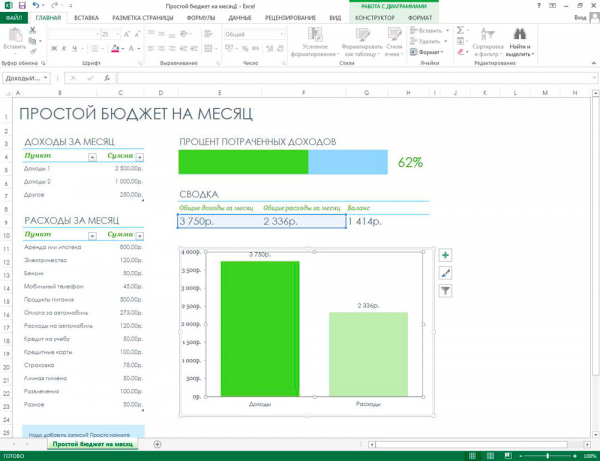Click the wrap text icon
The width and height of the screenshot is (600, 461).
(x=208, y=34)
